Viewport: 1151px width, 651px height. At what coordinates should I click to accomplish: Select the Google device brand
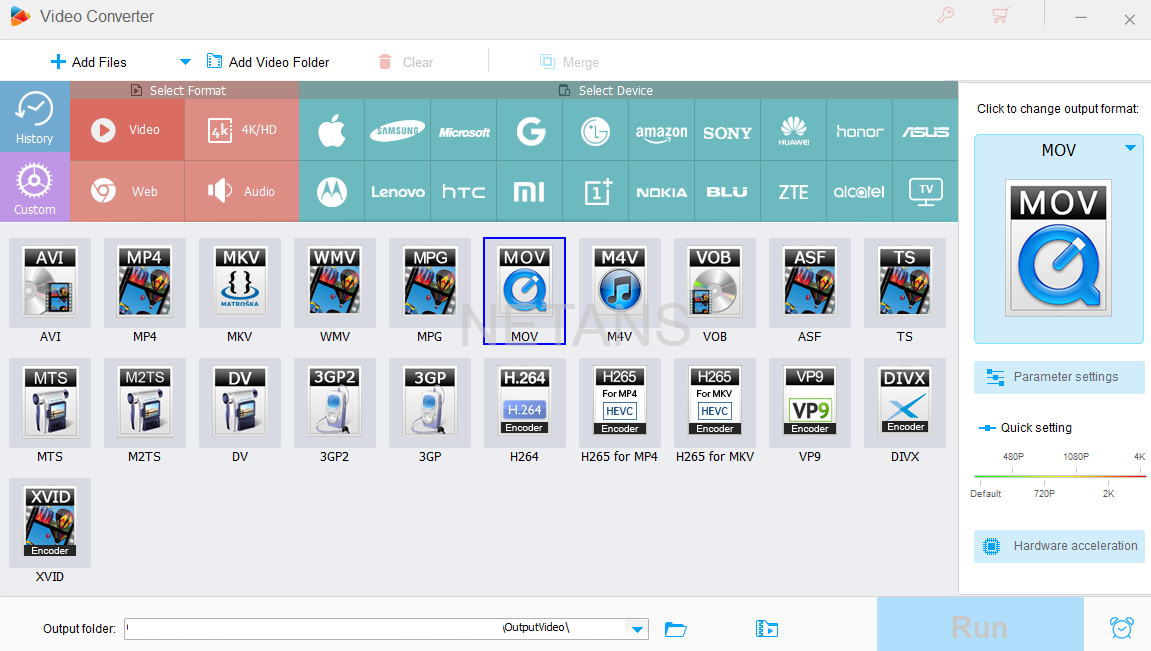530,131
